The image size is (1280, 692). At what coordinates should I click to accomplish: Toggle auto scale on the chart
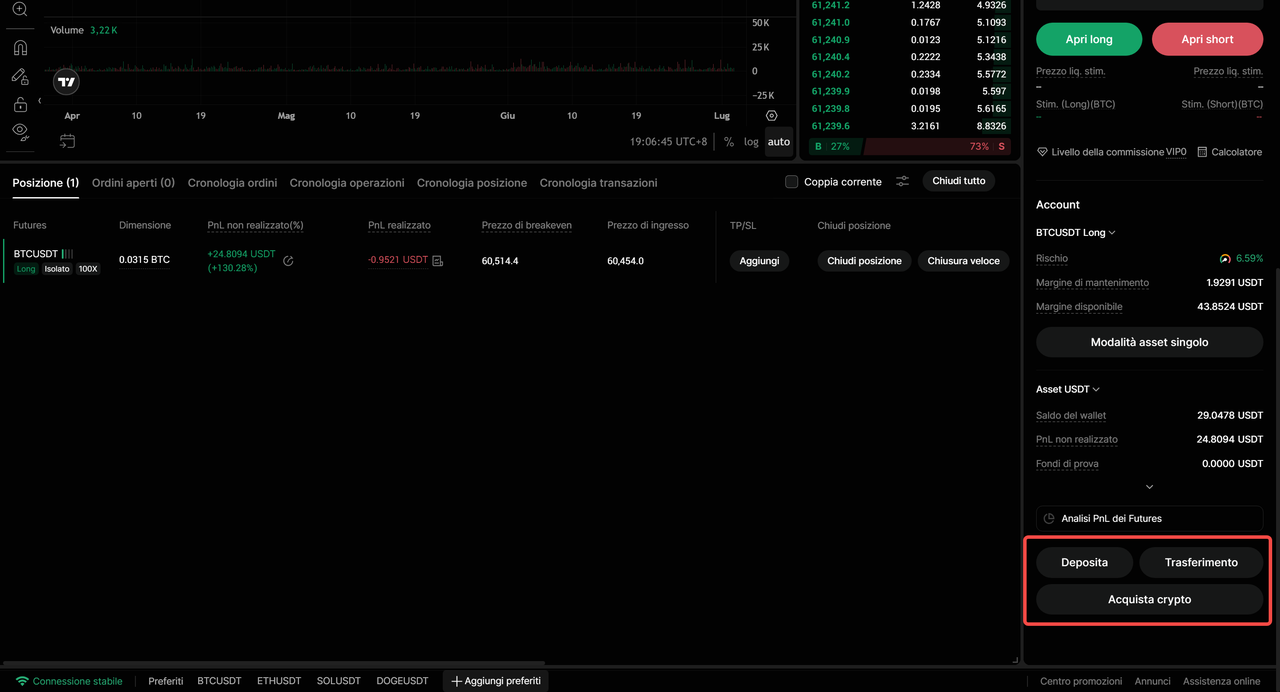tap(779, 142)
